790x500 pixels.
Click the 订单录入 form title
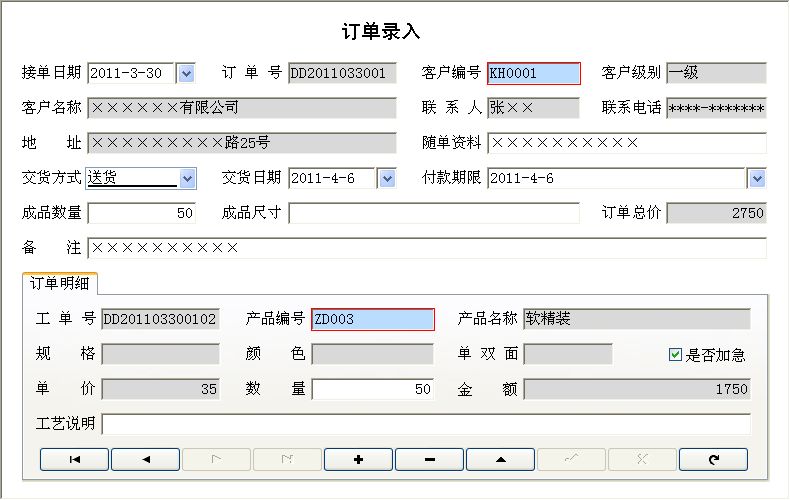pyautogui.click(x=381, y=31)
